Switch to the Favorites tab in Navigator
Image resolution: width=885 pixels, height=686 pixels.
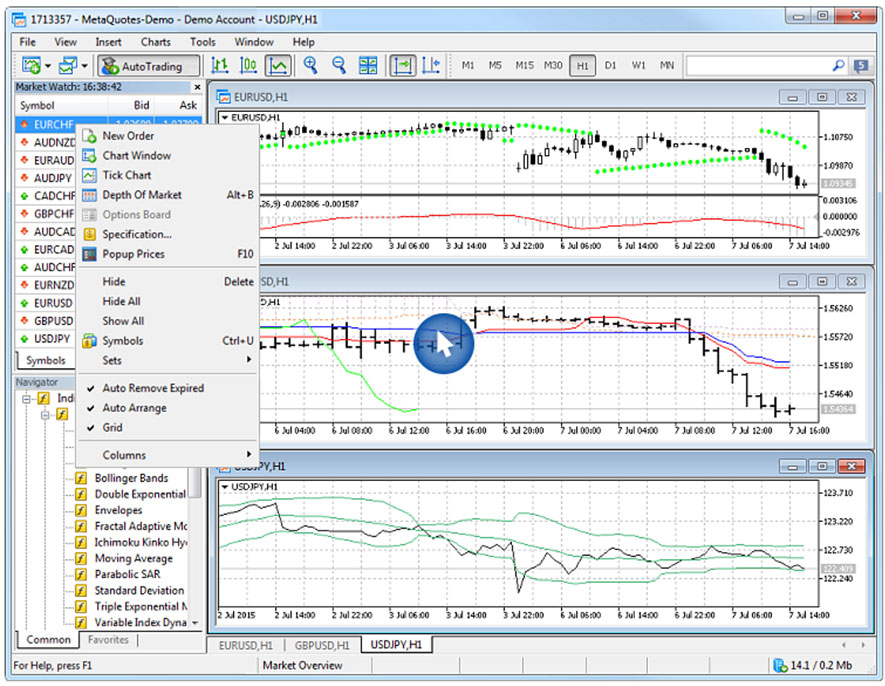(108, 640)
